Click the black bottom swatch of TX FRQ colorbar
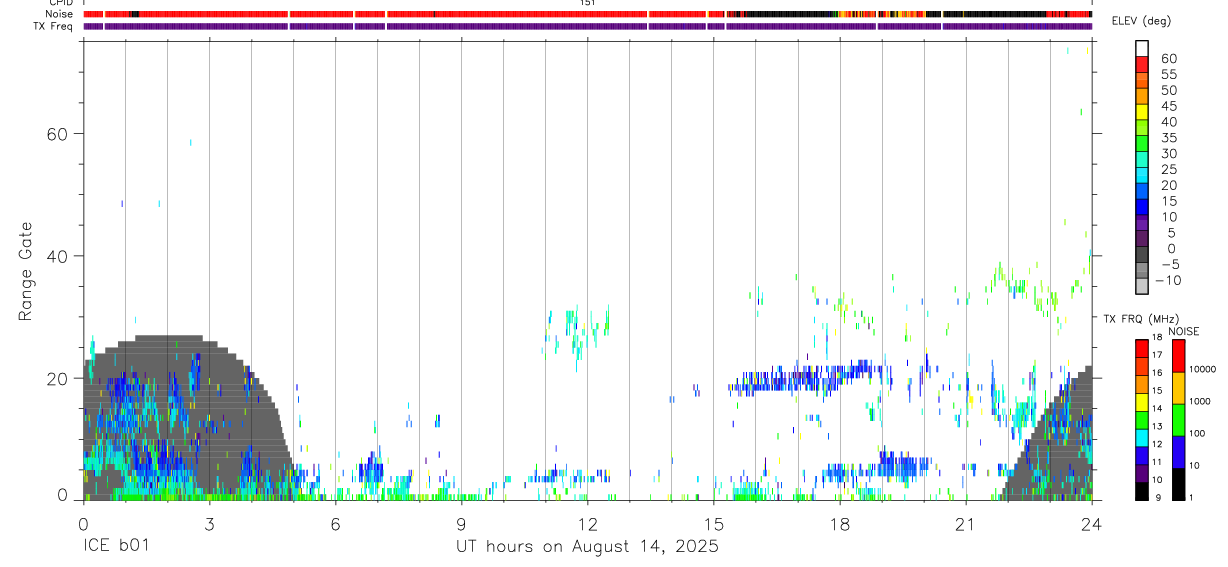1228x567 pixels. (1142, 491)
